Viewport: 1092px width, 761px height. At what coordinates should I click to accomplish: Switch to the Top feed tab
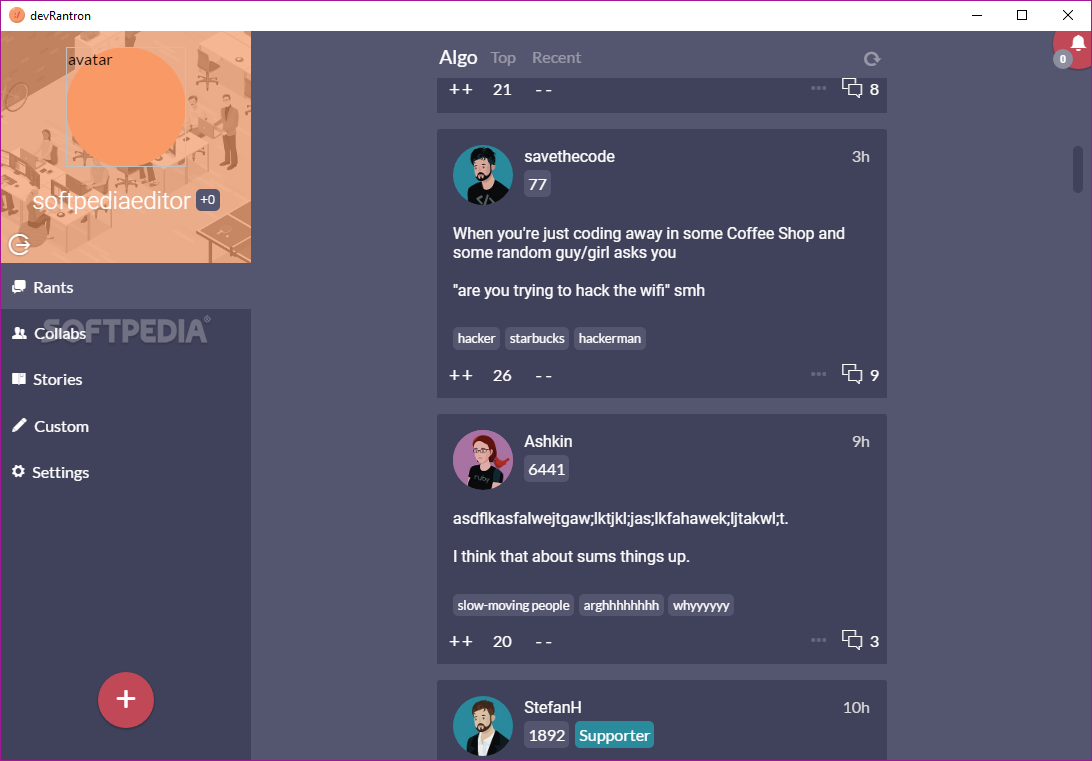coord(503,58)
